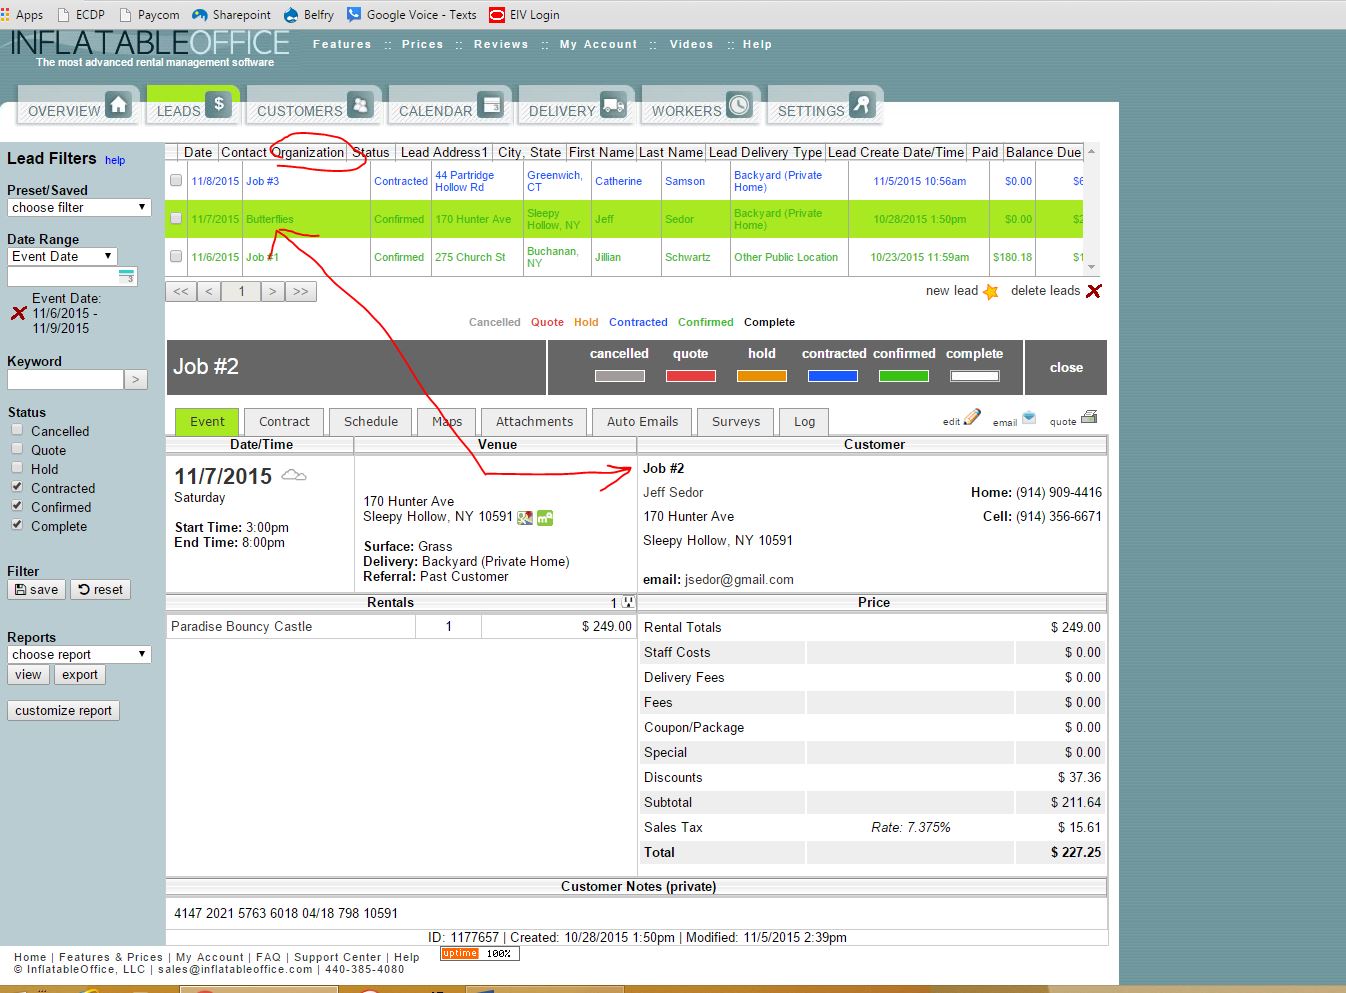Set status using the green confirmed swatch
The width and height of the screenshot is (1346, 993).
pos(903,376)
